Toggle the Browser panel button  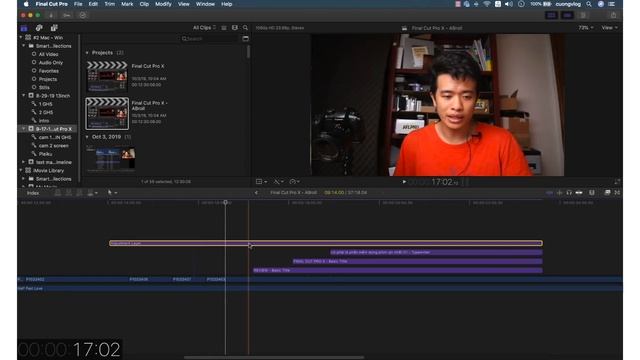tap(551, 15)
